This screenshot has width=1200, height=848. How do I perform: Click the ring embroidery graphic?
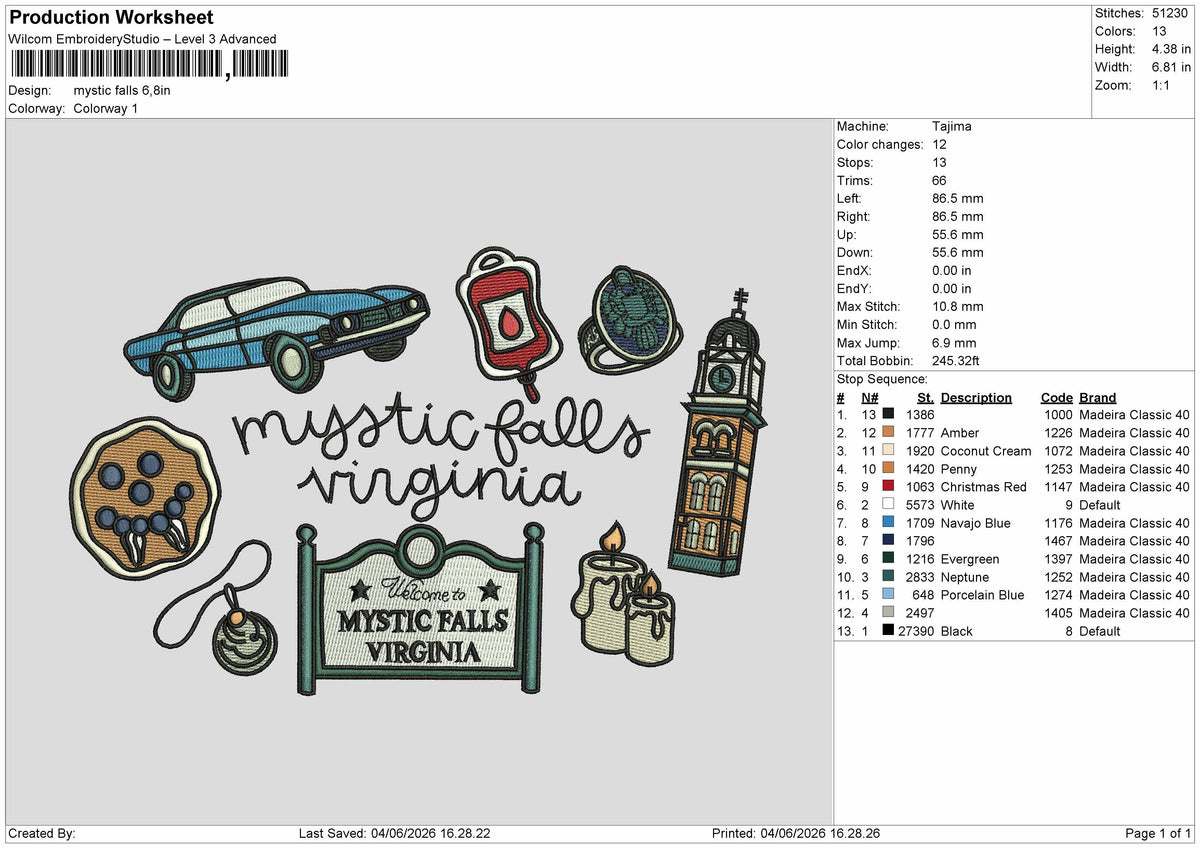629,320
